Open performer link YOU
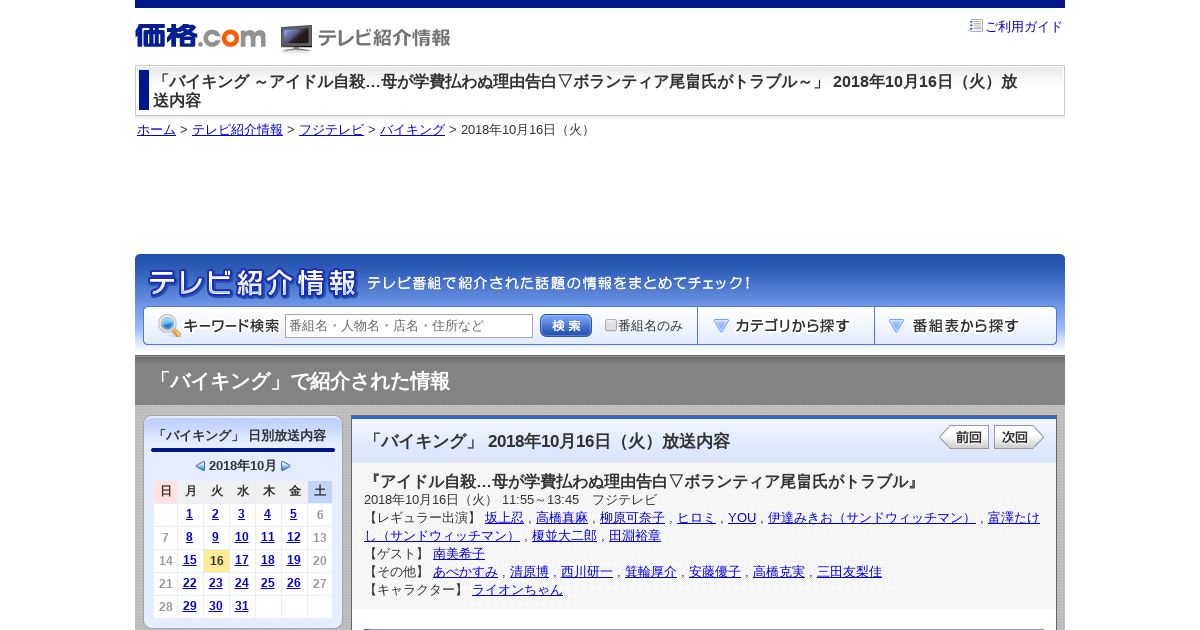This screenshot has height=630, width=1200. coord(742,518)
